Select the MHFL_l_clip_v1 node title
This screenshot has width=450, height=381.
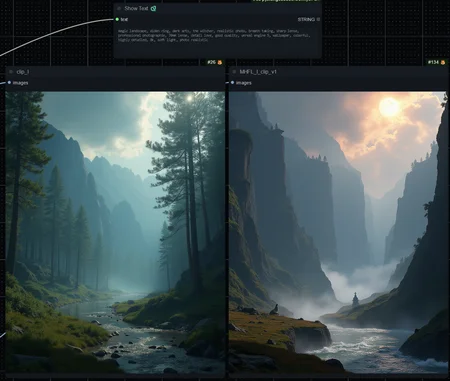[258, 72]
